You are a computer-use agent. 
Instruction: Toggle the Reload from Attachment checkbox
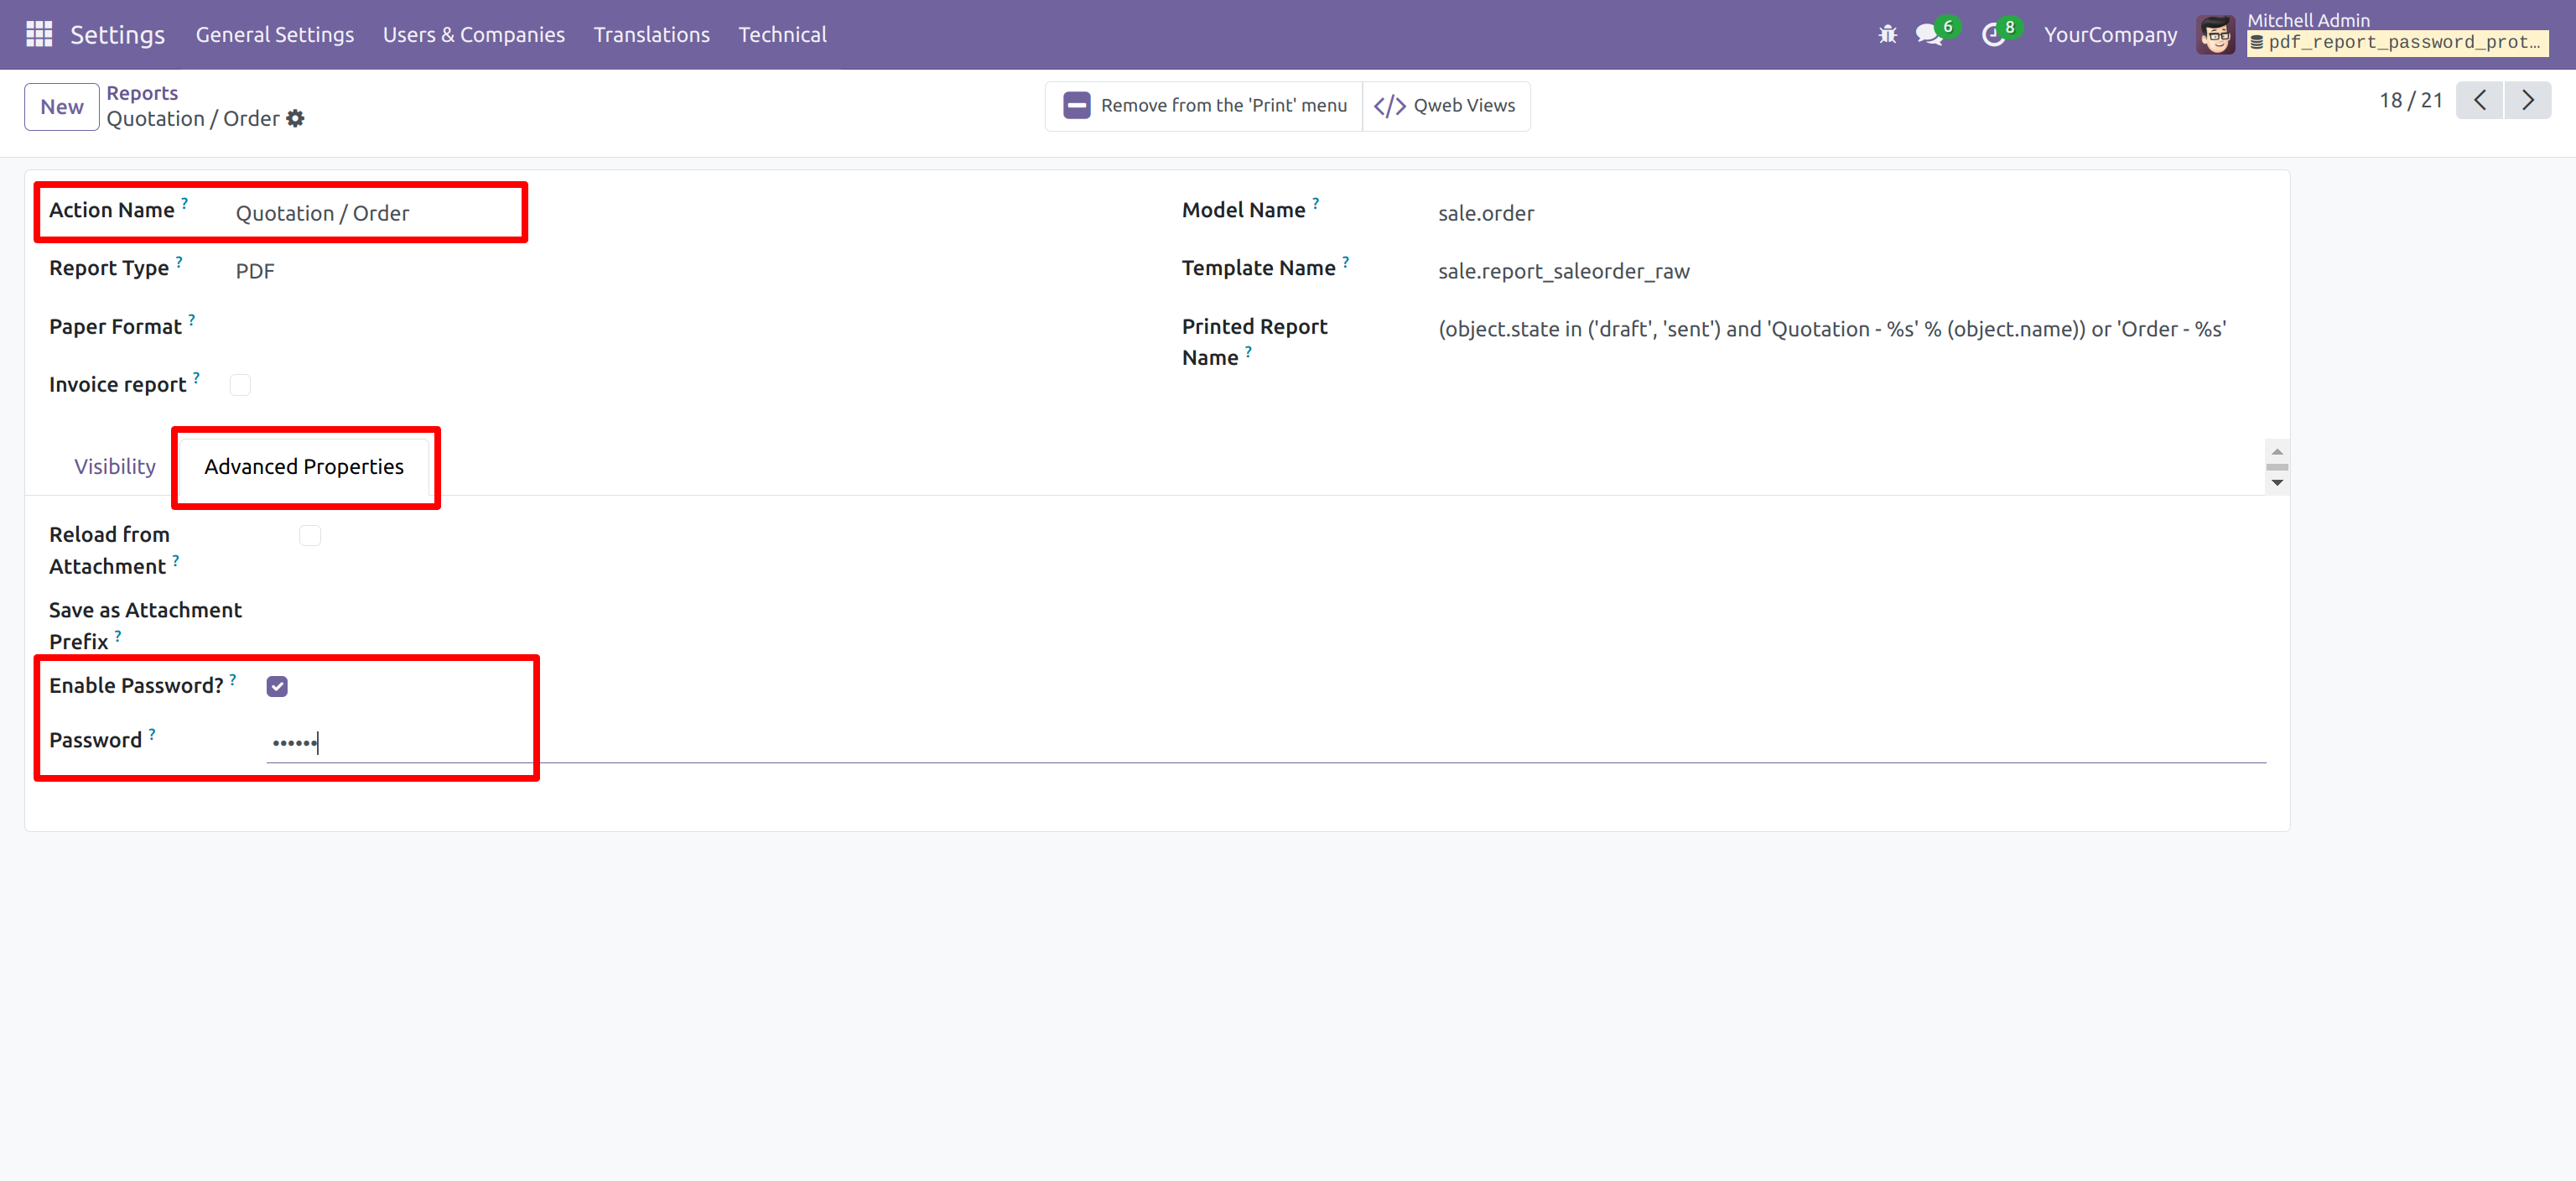pyautogui.click(x=310, y=536)
